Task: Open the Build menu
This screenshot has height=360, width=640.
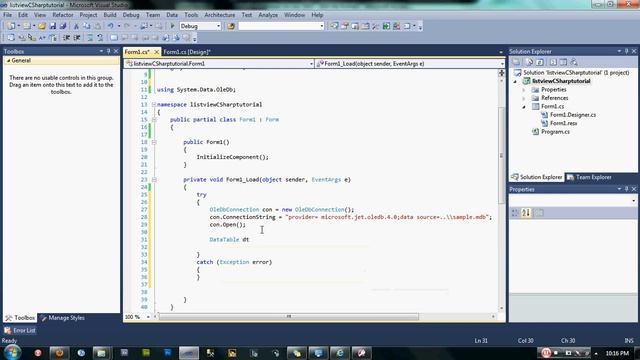Action: pos(110,15)
